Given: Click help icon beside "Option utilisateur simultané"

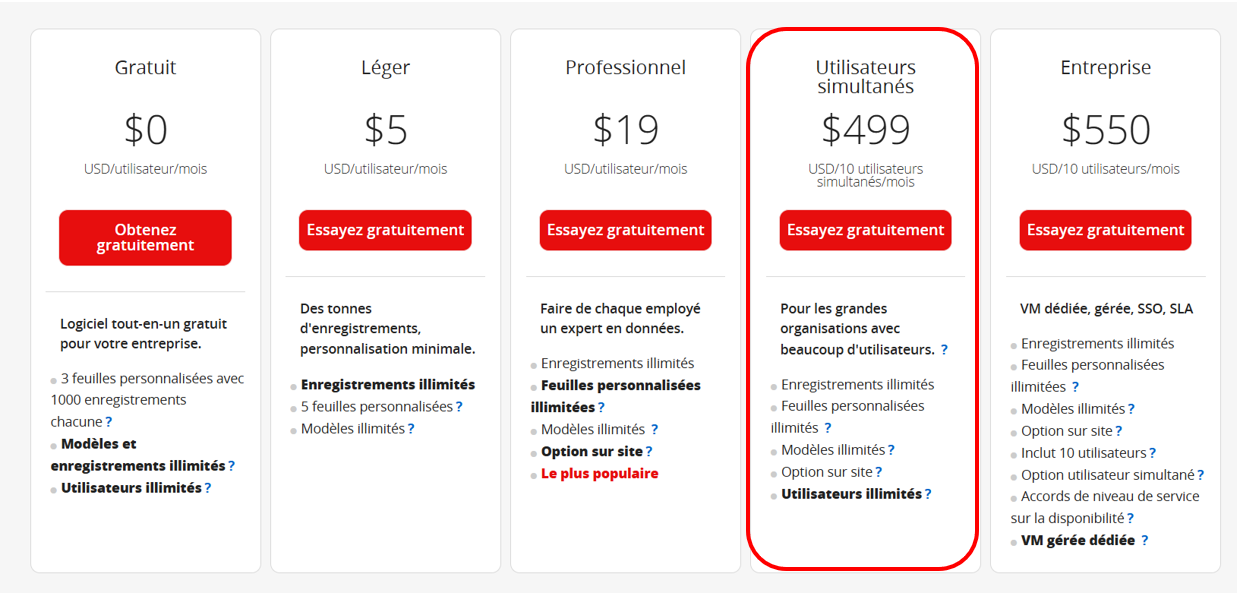Looking at the screenshot, I should tap(1200, 475).
